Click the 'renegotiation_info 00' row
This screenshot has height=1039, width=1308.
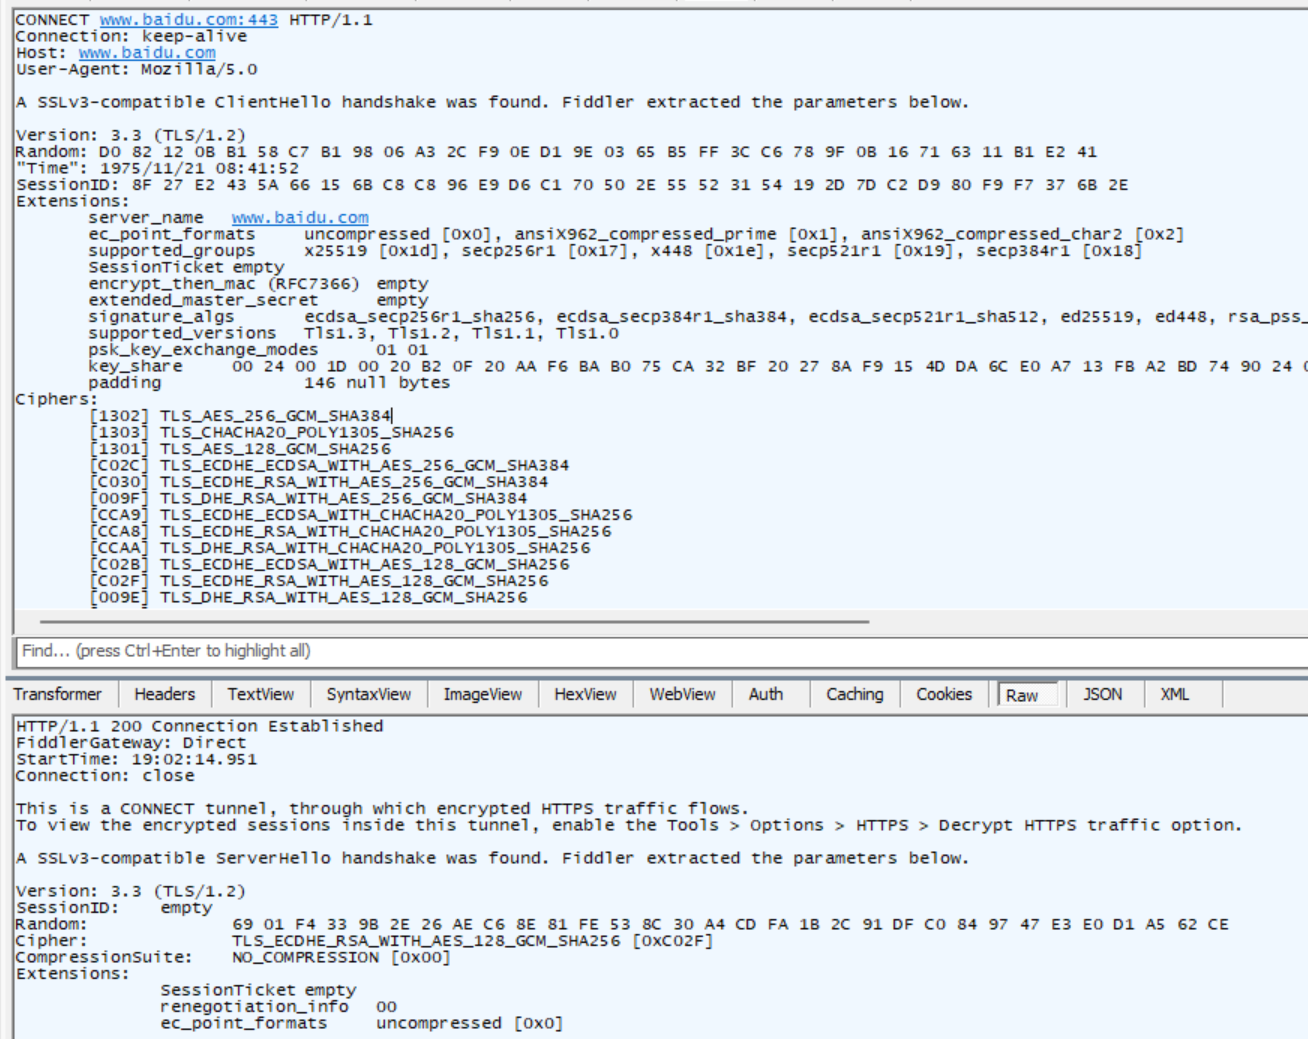[x=279, y=1007]
